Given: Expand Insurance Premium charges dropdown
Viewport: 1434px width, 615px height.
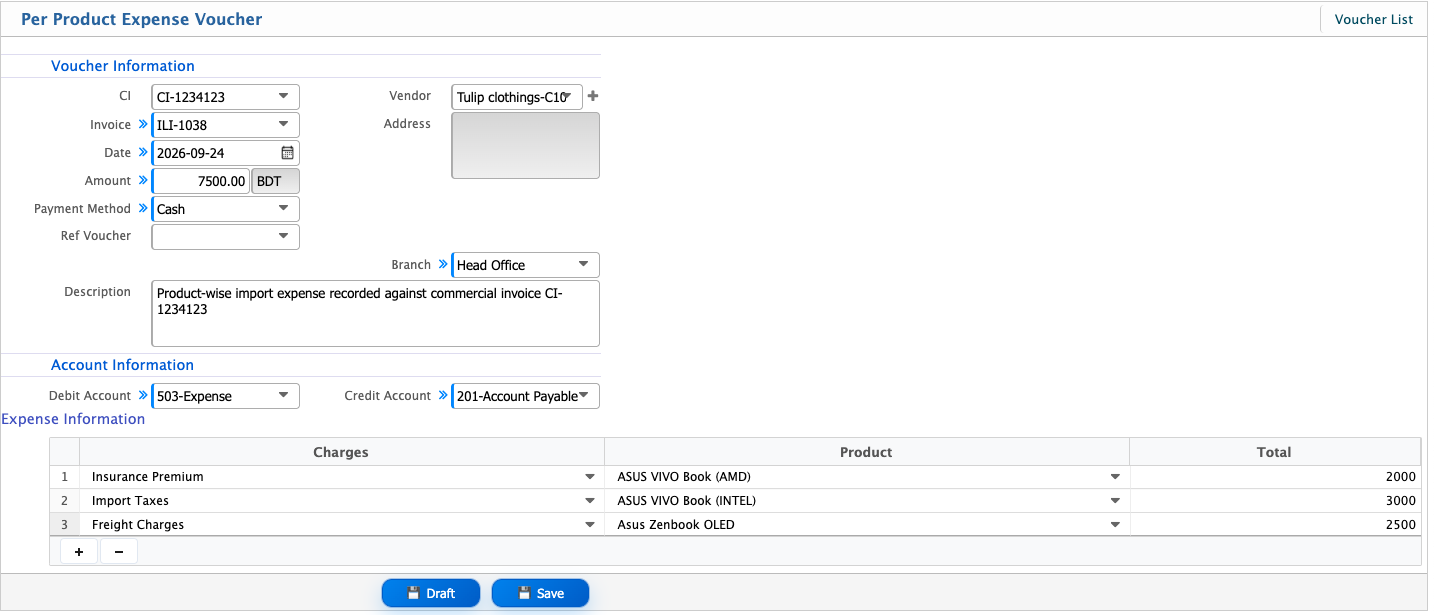Looking at the screenshot, I should click(x=590, y=477).
